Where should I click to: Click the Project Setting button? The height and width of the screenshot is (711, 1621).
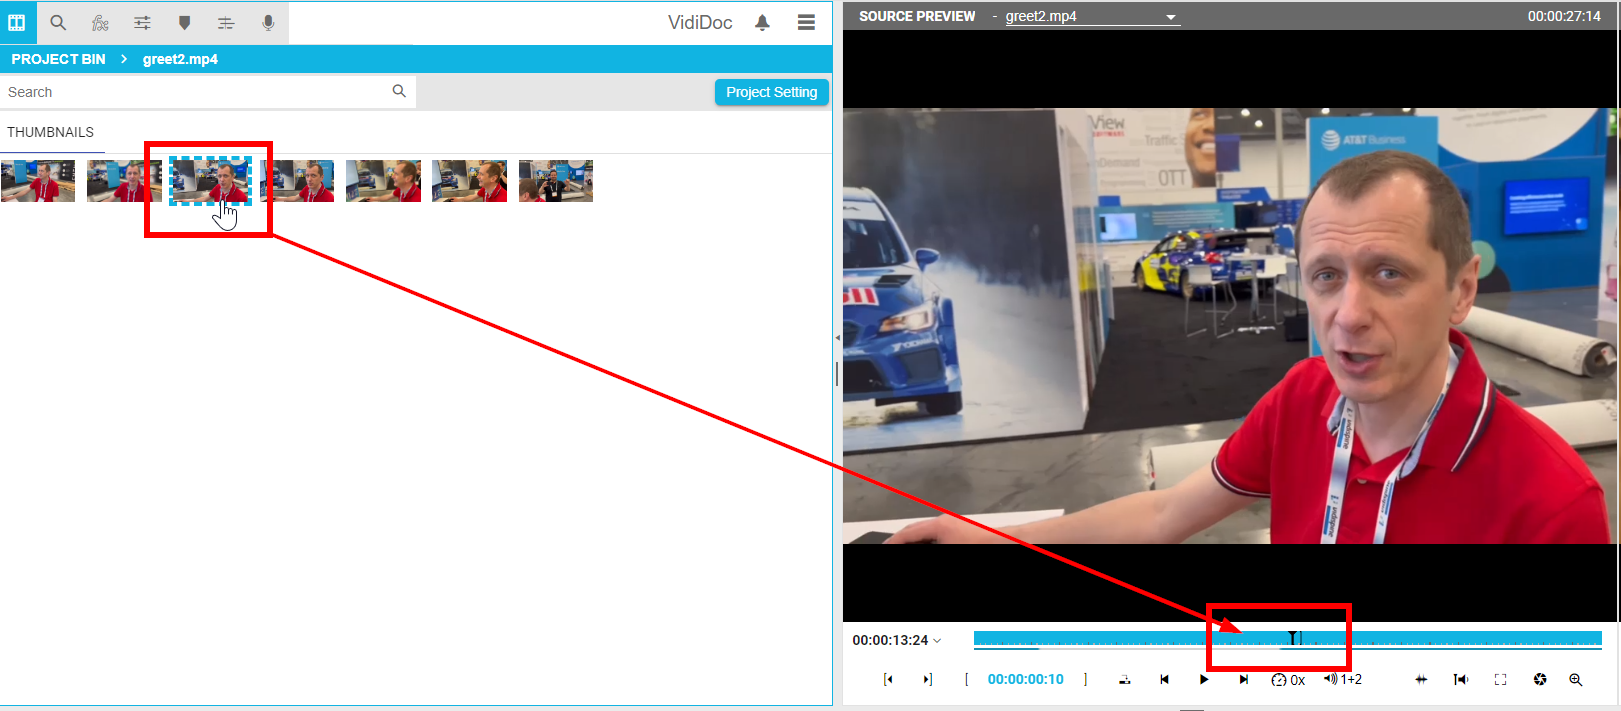(771, 92)
